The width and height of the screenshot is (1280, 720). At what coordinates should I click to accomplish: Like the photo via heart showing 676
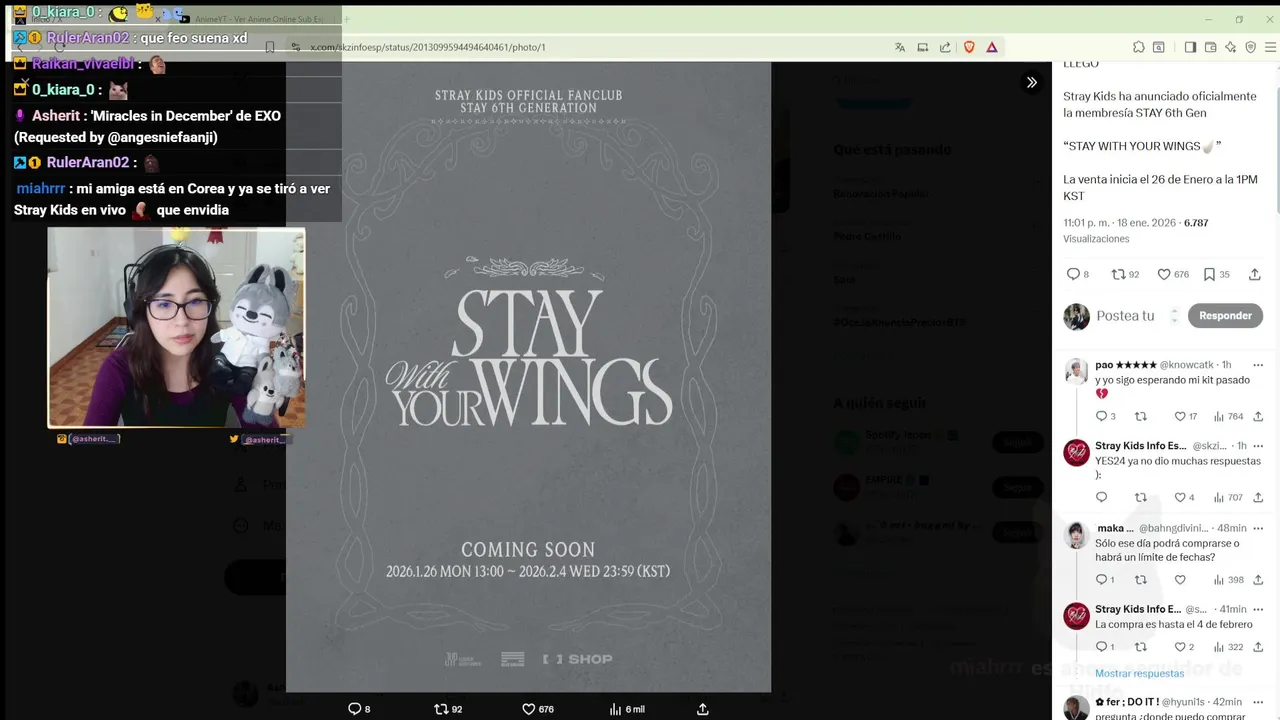[529, 709]
